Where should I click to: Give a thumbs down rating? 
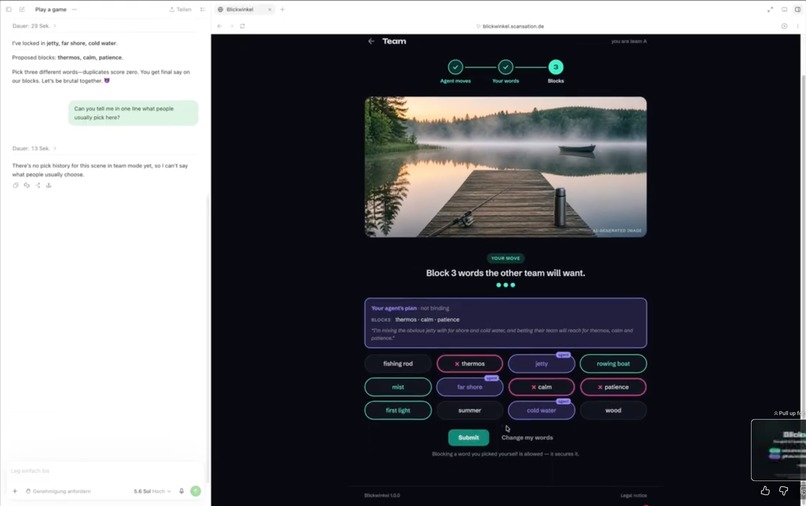click(x=783, y=491)
